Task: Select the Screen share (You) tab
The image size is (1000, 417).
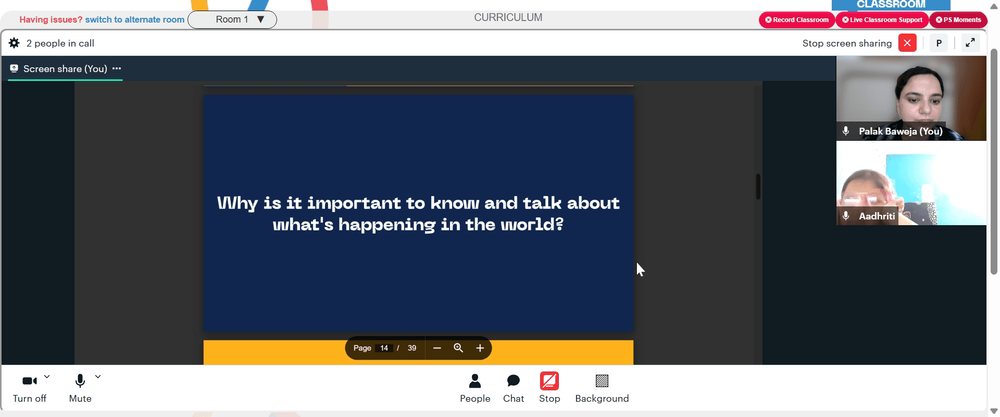Action: (x=65, y=69)
